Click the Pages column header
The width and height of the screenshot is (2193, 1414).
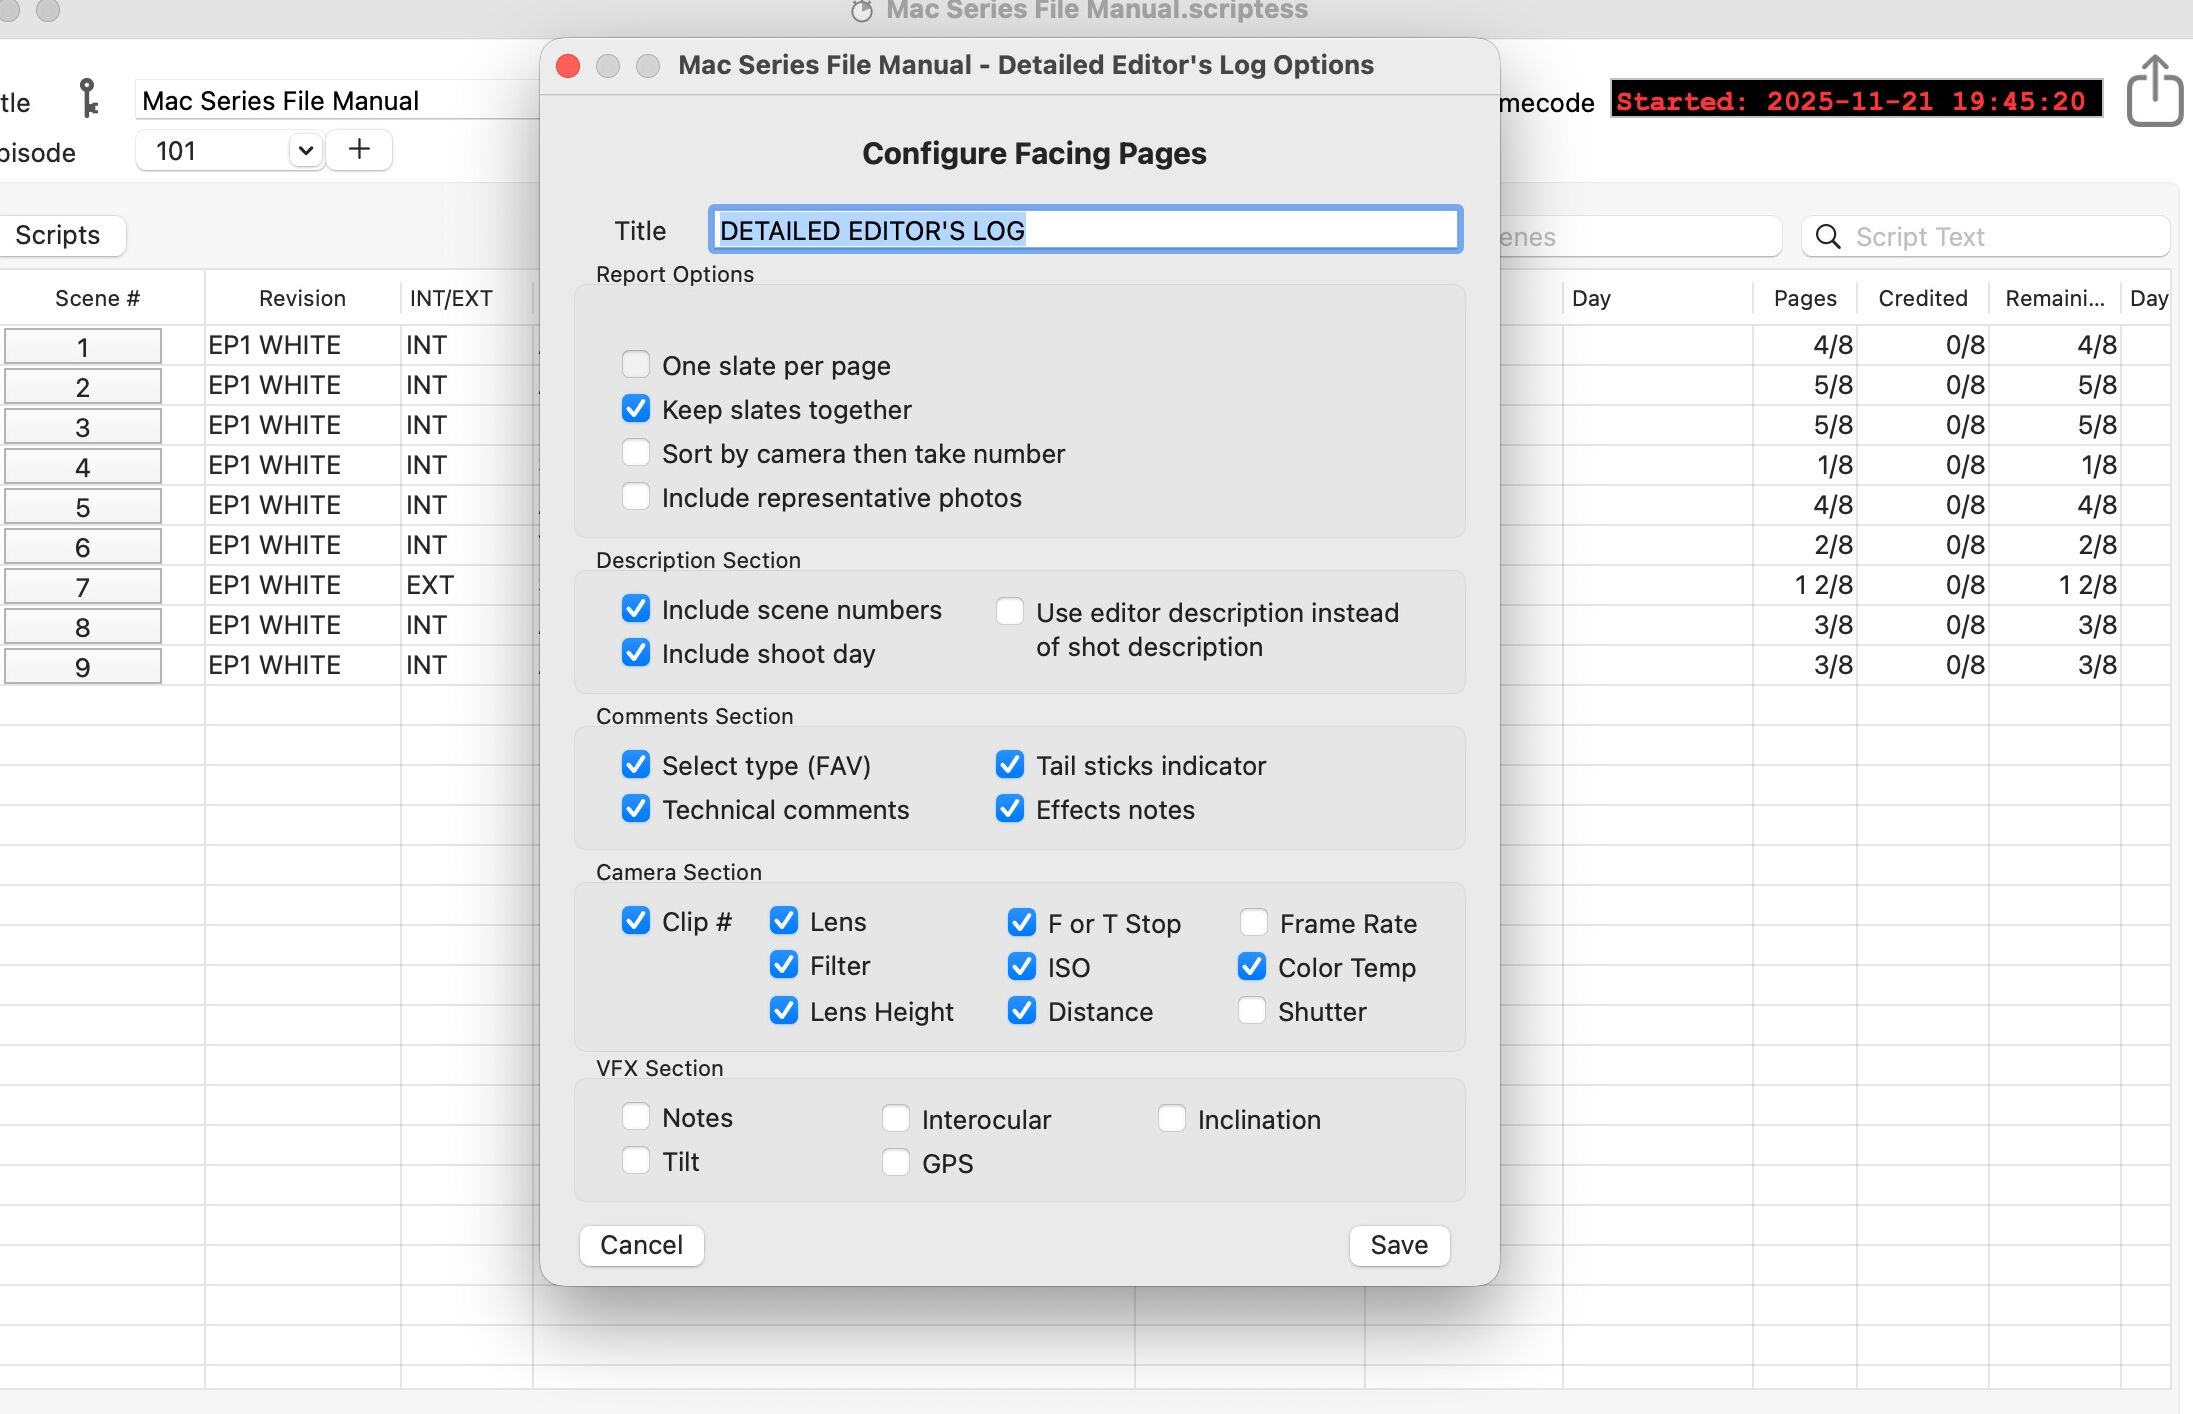[1804, 298]
